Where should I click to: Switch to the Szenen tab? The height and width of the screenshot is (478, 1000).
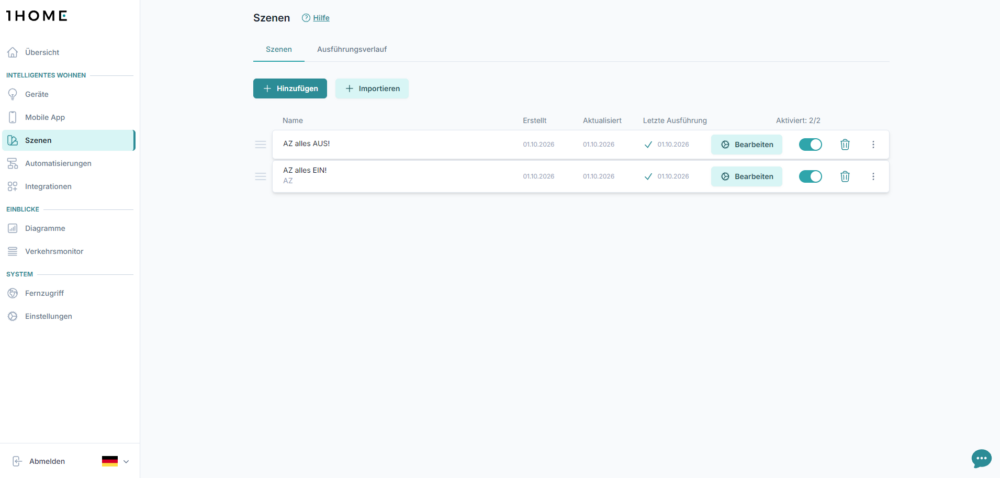(x=279, y=49)
